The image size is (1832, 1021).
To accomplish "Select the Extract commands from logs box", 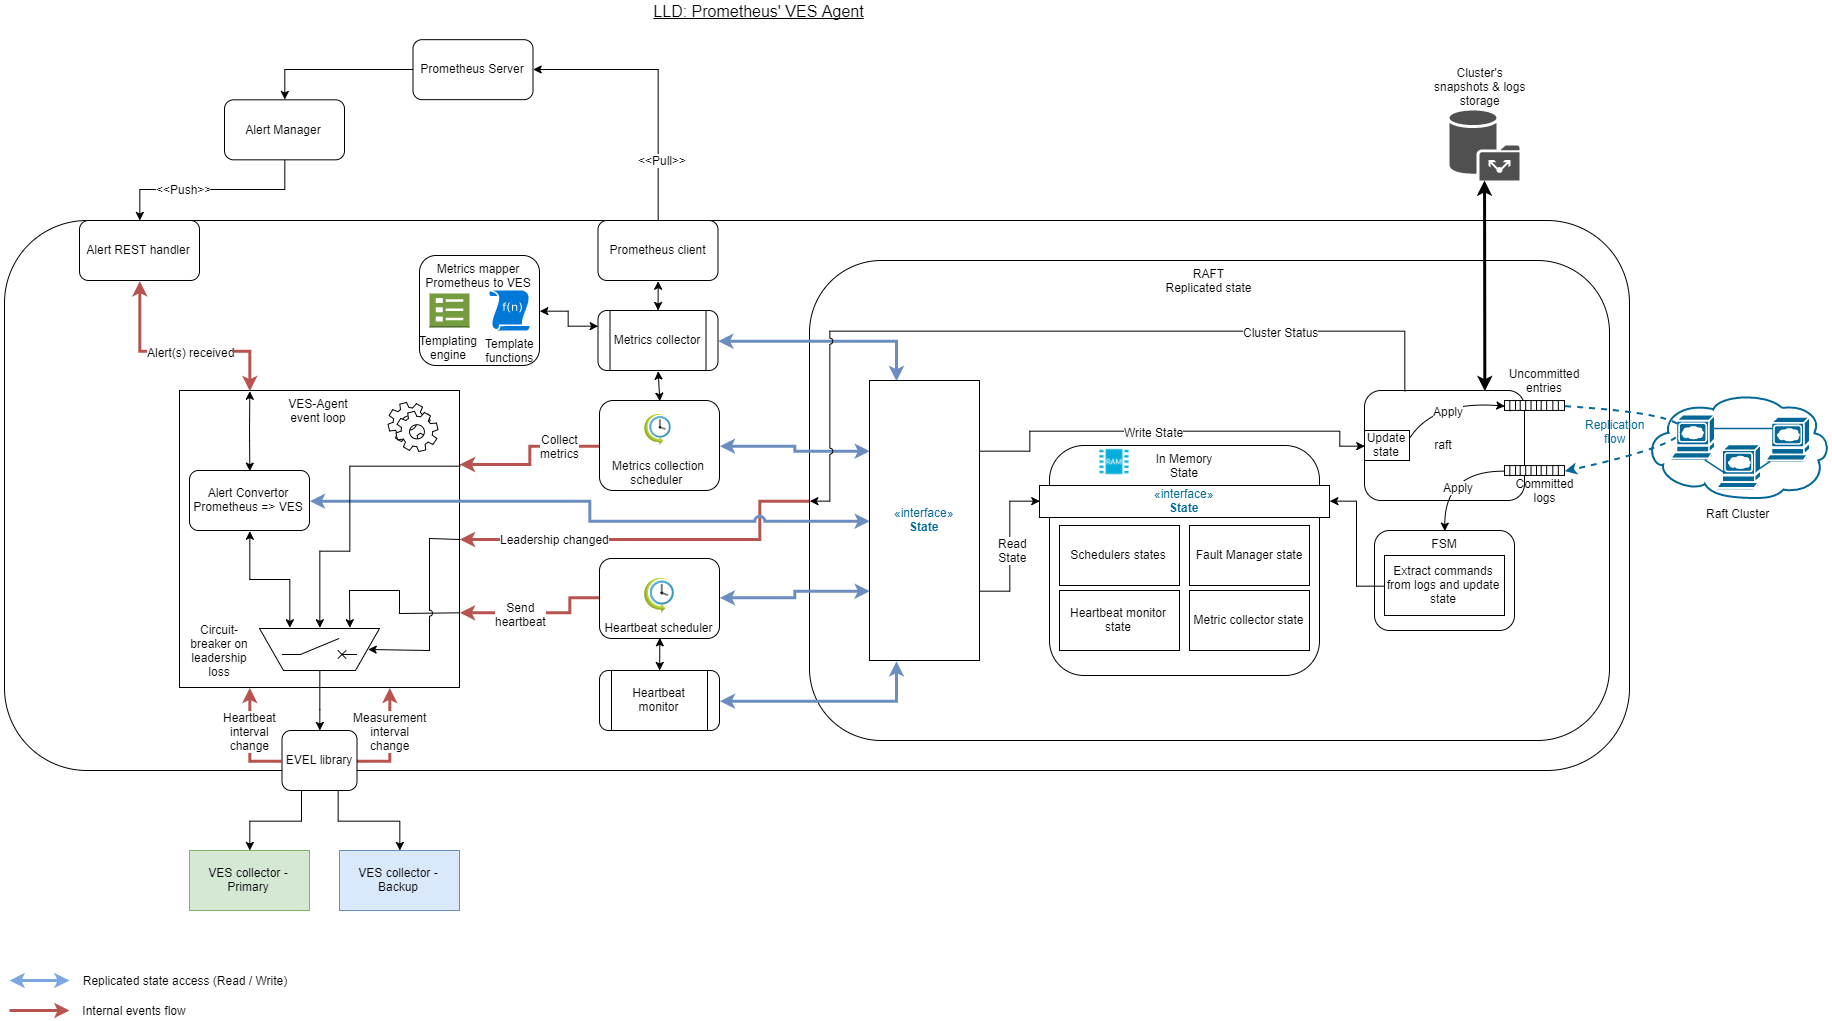I will (1444, 585).
